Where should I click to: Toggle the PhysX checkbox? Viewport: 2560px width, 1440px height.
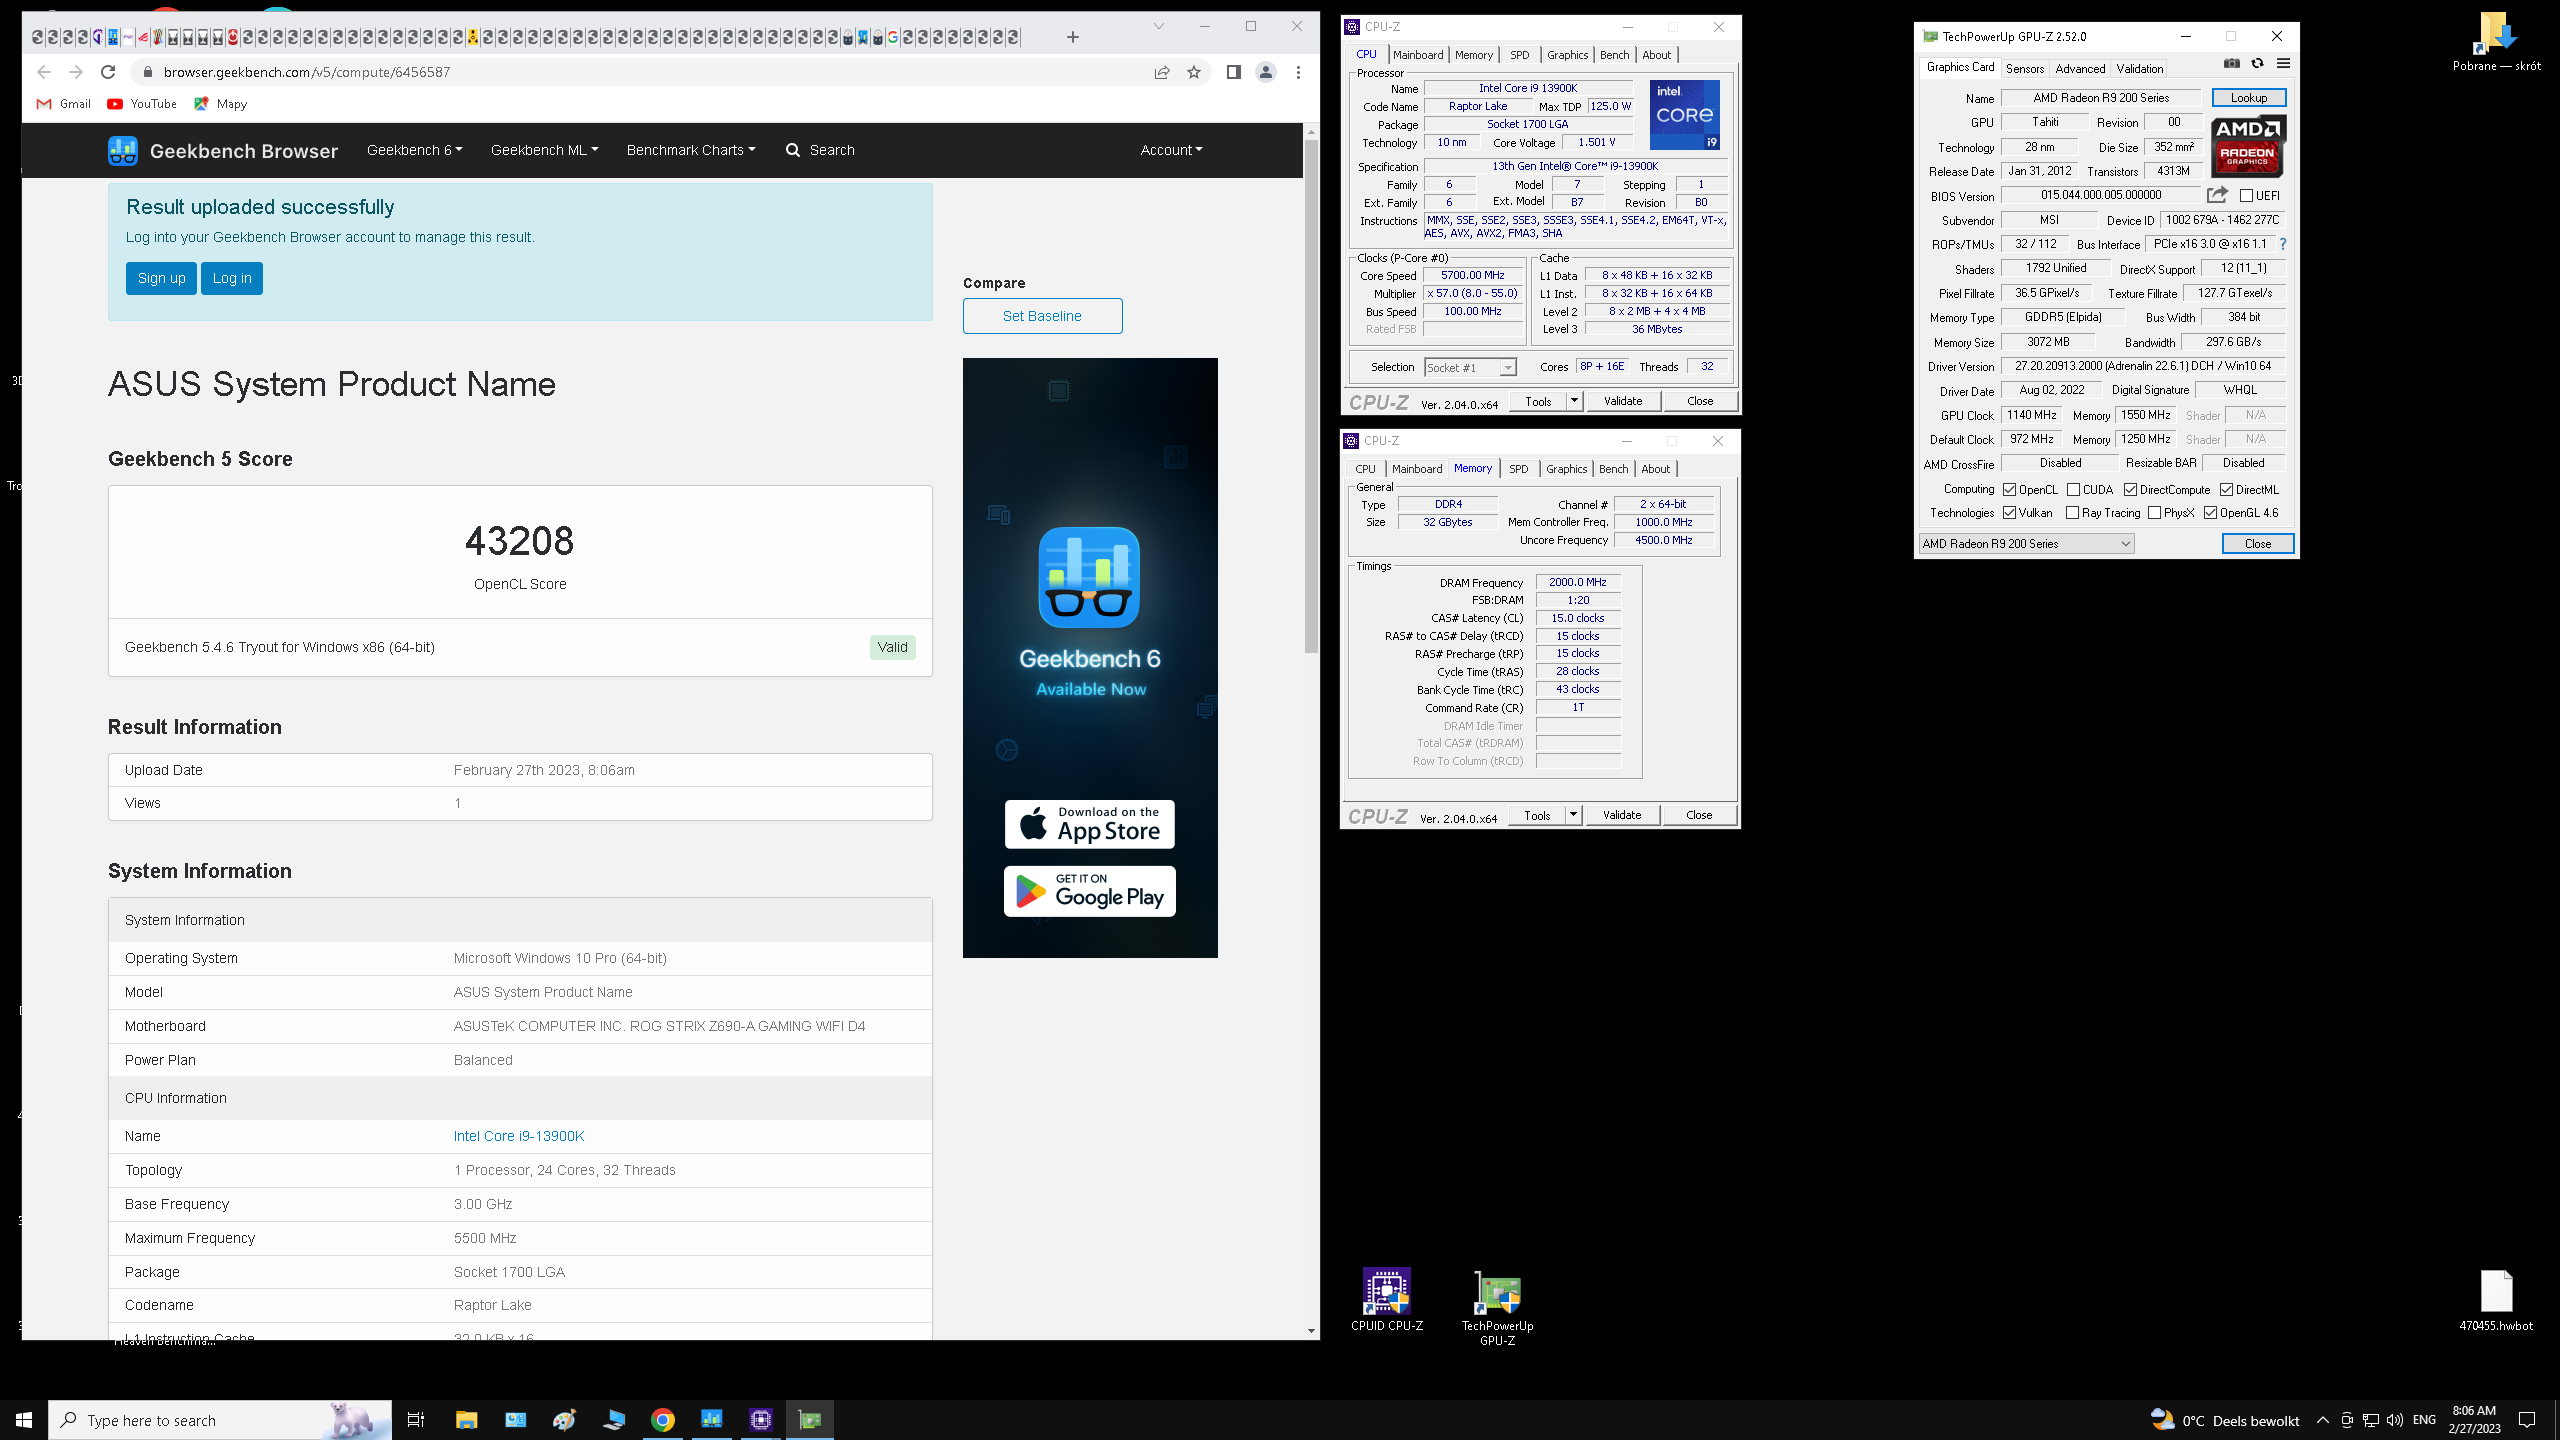[2154, 513]
